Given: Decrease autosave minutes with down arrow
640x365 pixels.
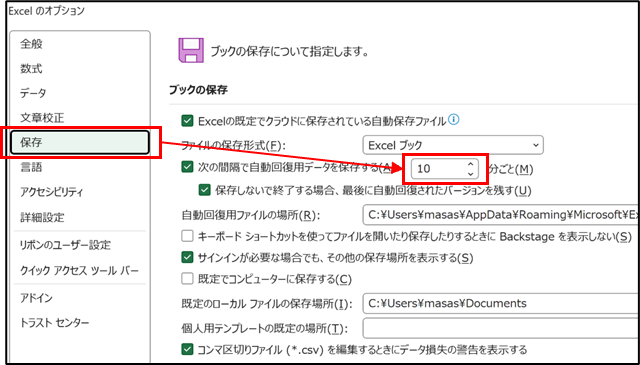Looking at the screenshot, I should pos(471,174).
